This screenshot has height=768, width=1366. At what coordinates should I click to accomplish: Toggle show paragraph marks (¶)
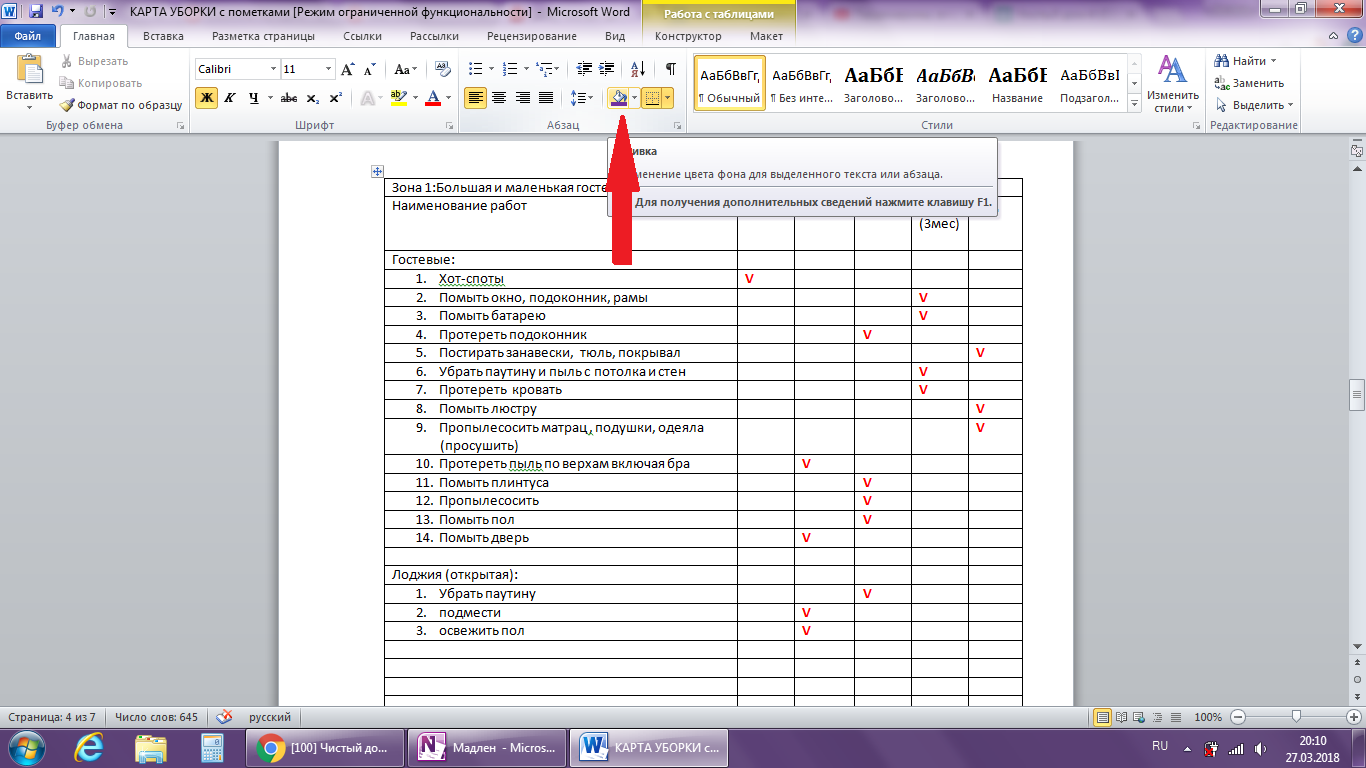670,69
